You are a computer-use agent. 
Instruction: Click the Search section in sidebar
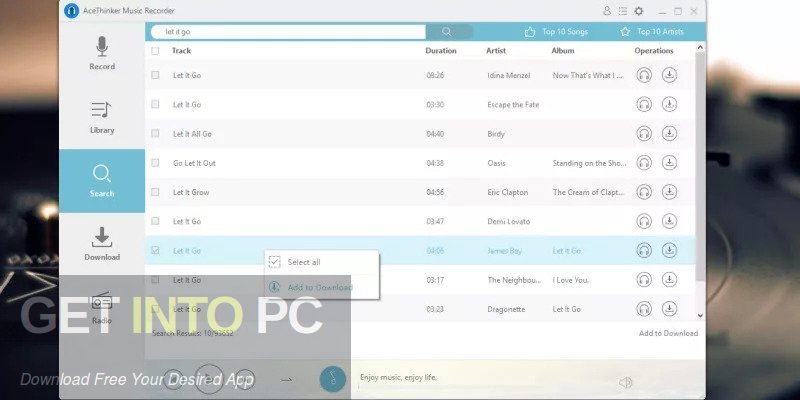(x=102, y=181)
